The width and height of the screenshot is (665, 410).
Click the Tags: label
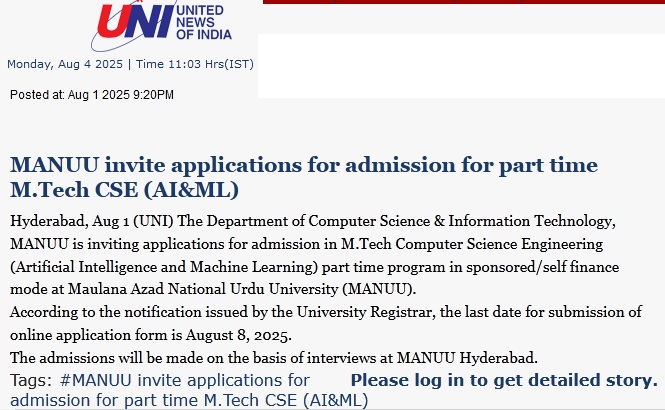click(31, 380)
